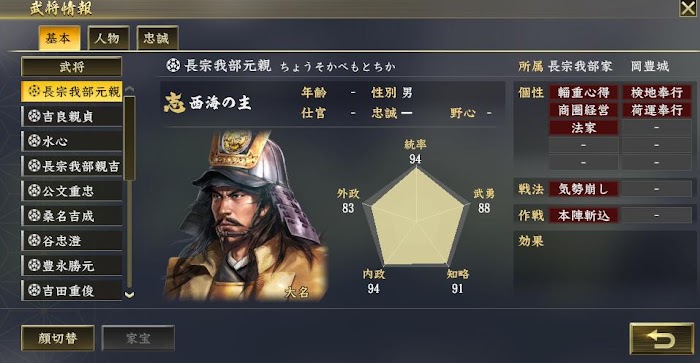700x363 pixels.
Task: Select 長宗我部親吉 in officer list
Action: (x=71, y=166)
